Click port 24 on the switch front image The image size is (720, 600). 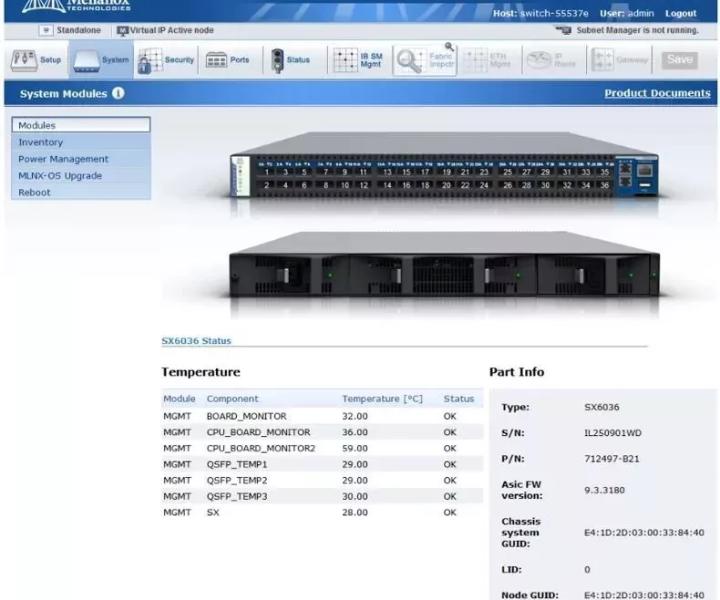pyautogui.click(x=484, y=185)
